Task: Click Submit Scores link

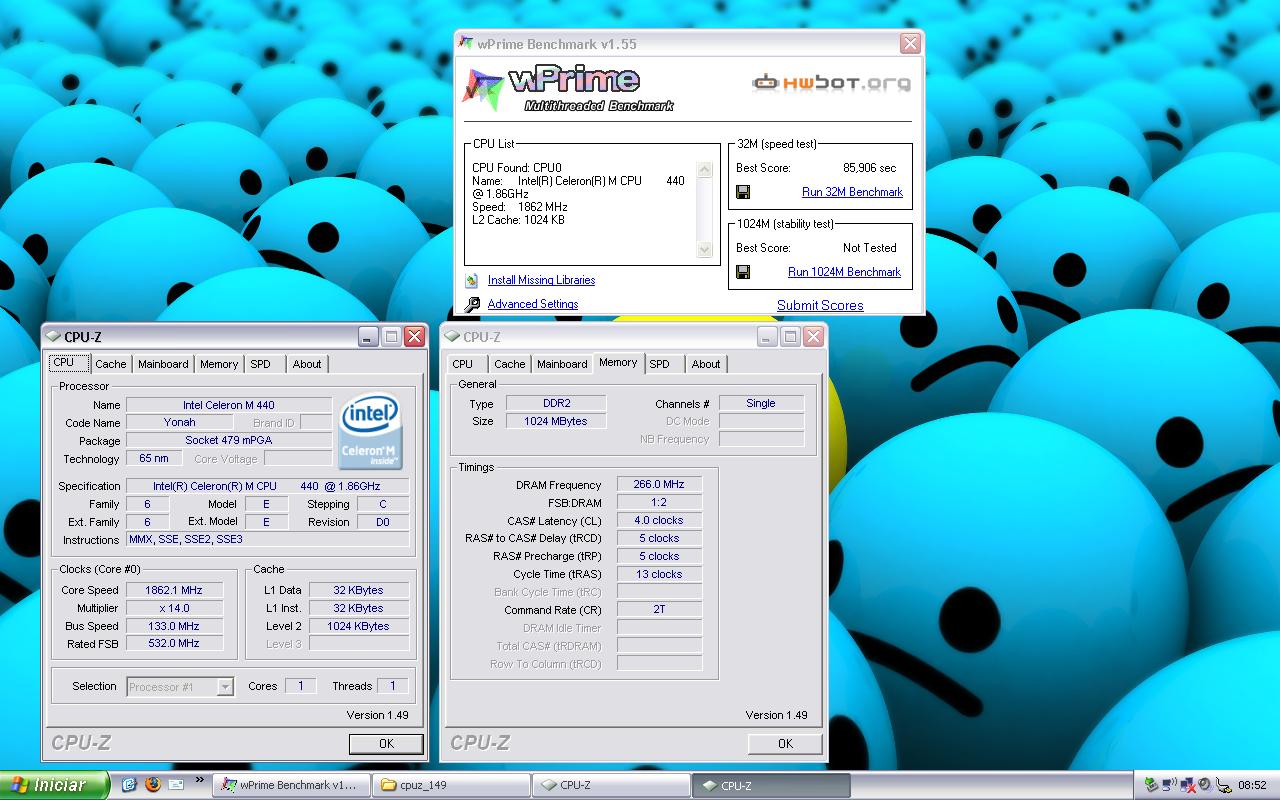Action: point(820,305)
